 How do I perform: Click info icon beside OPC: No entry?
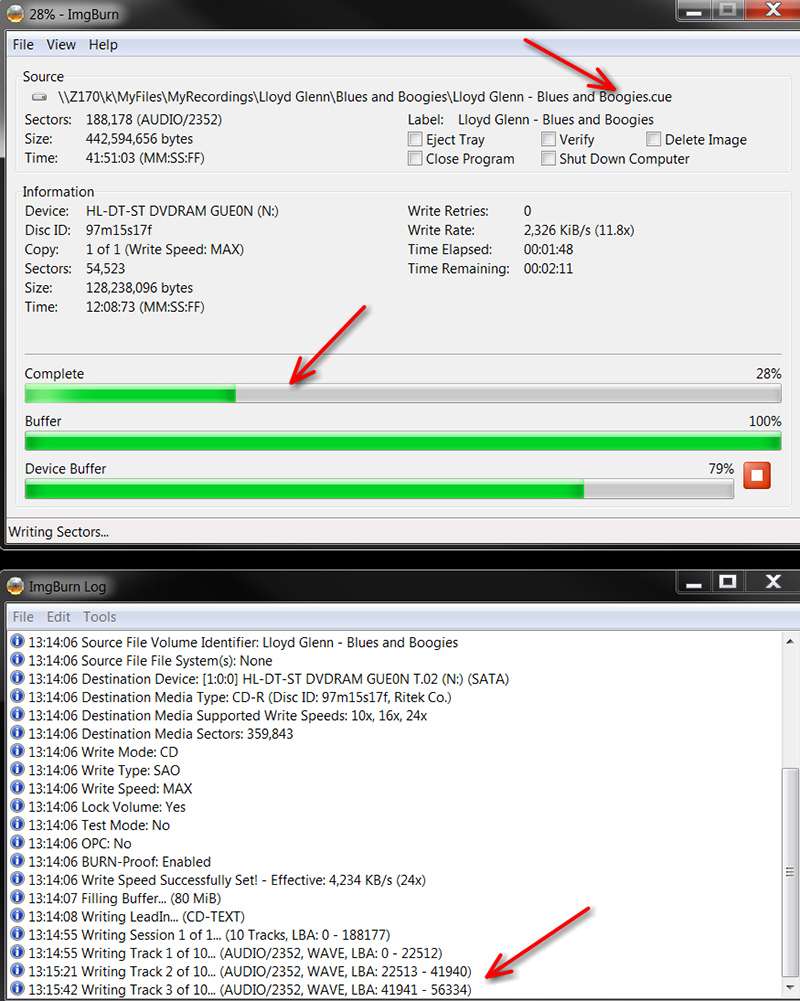(x=17, y=843)
